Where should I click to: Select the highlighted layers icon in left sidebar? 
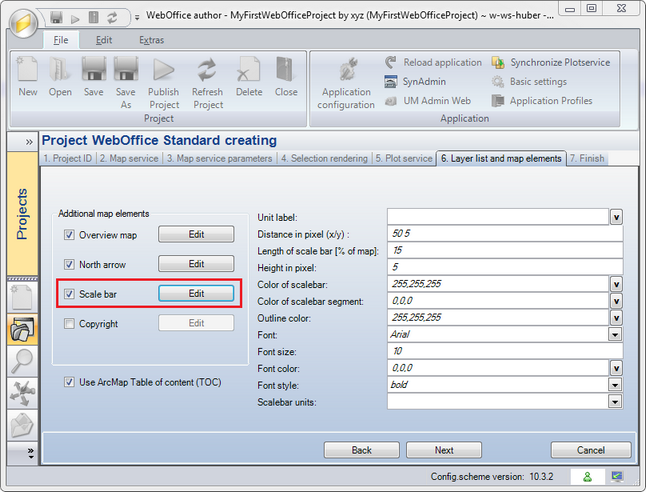(x=22, y=329)
